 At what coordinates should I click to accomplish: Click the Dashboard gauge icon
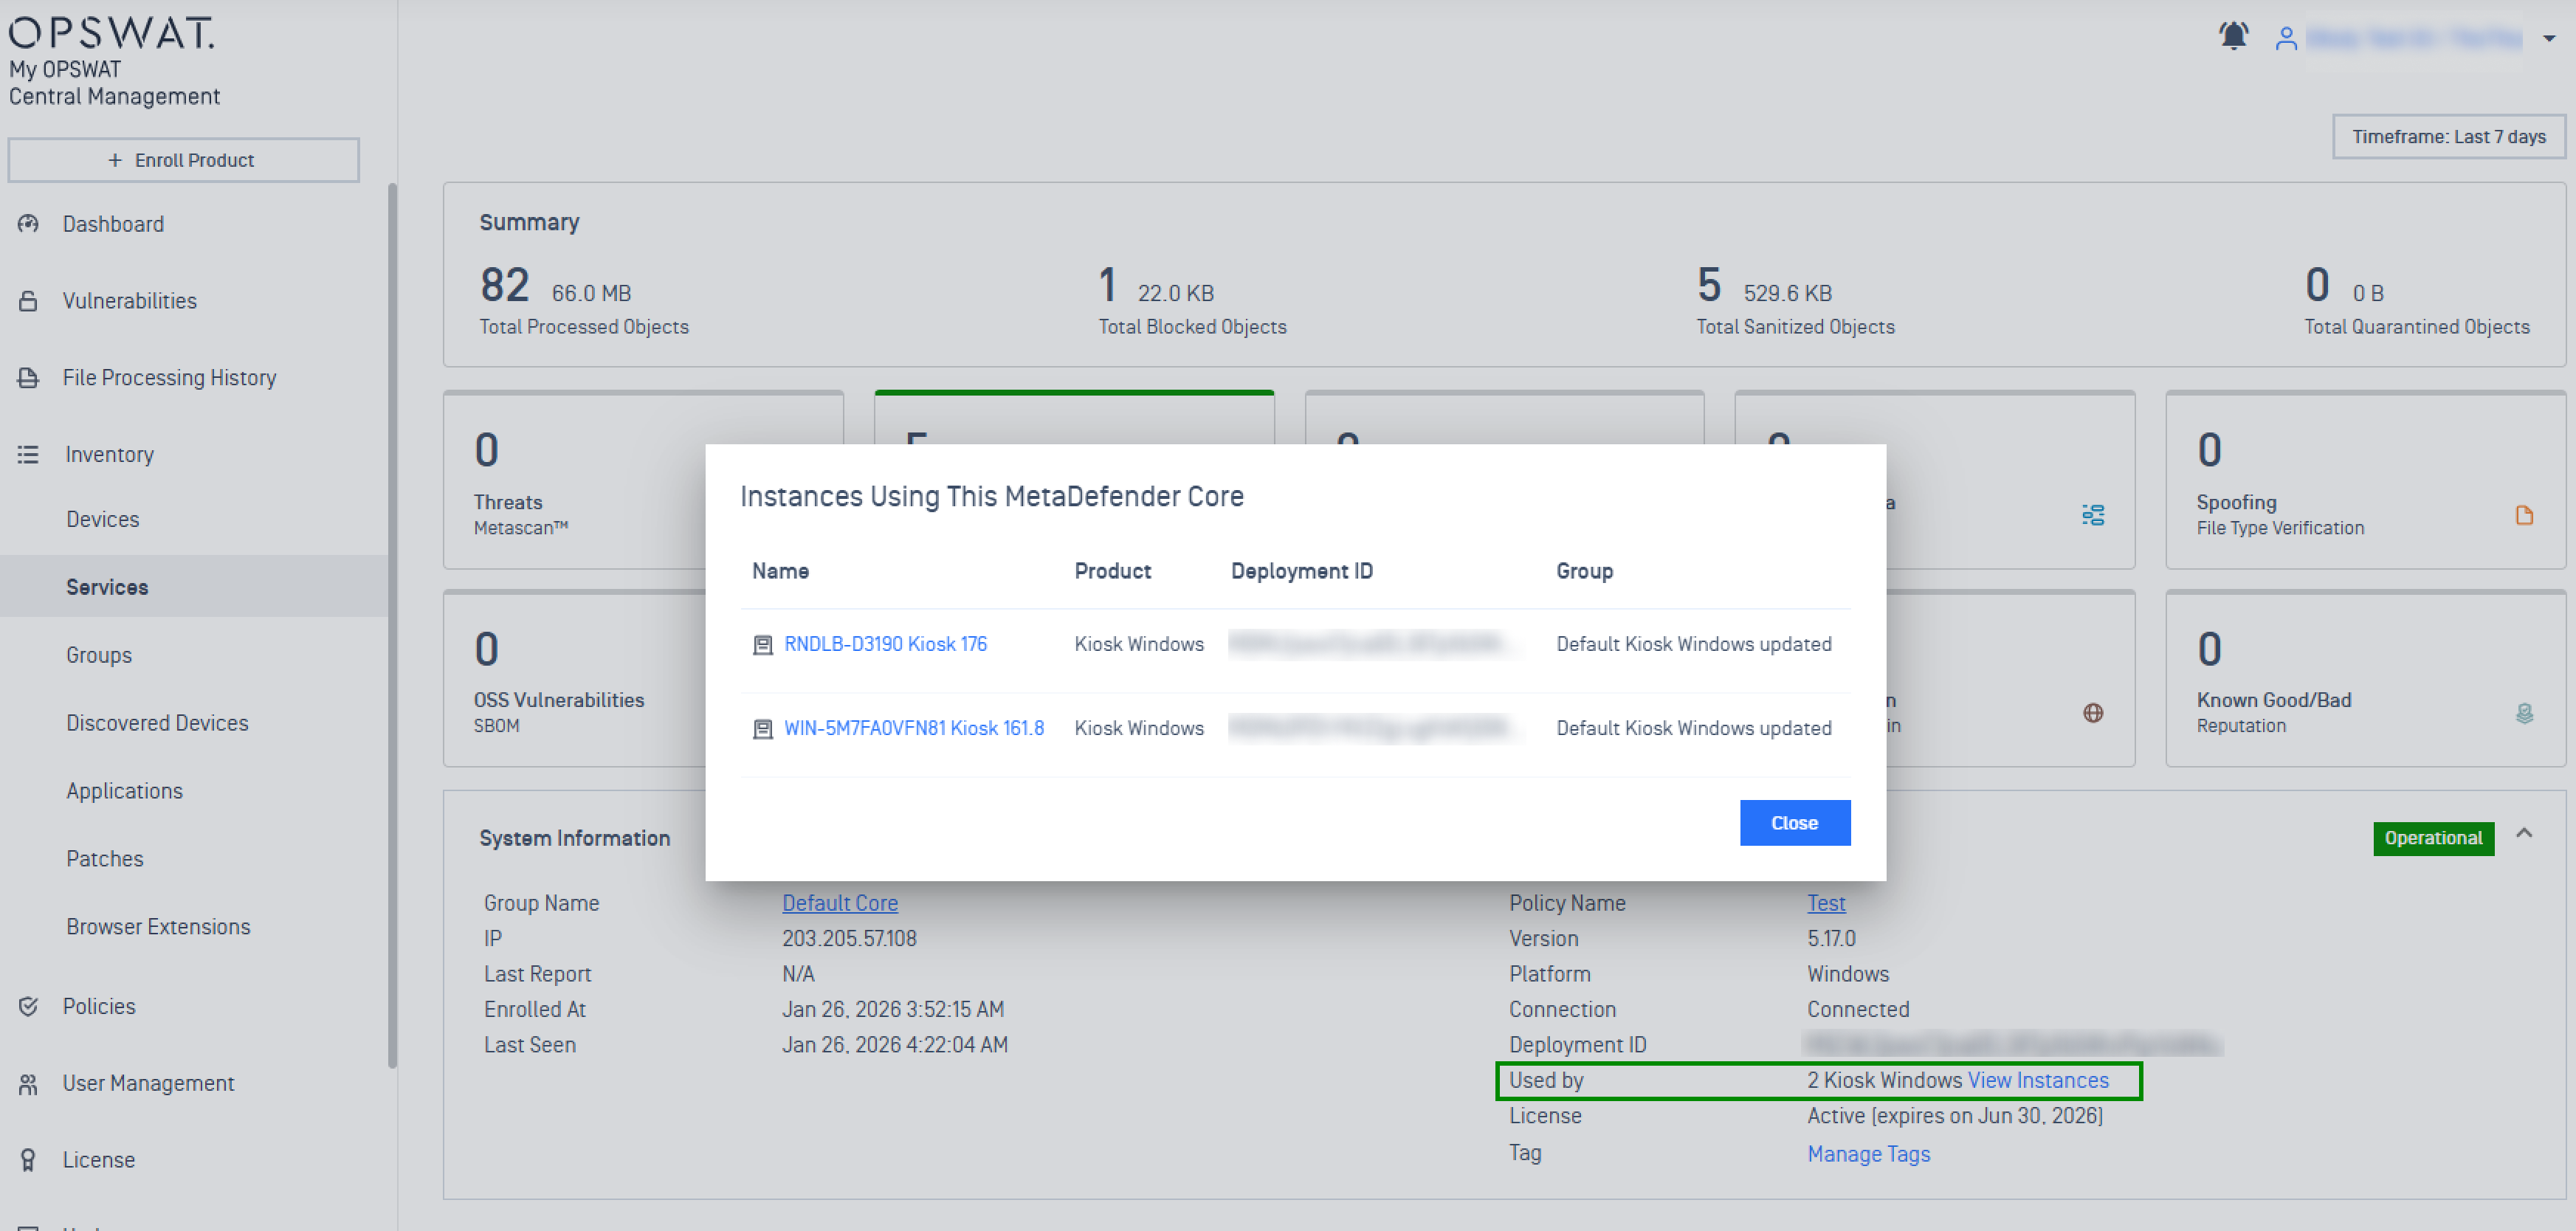[x=28, y=223]
